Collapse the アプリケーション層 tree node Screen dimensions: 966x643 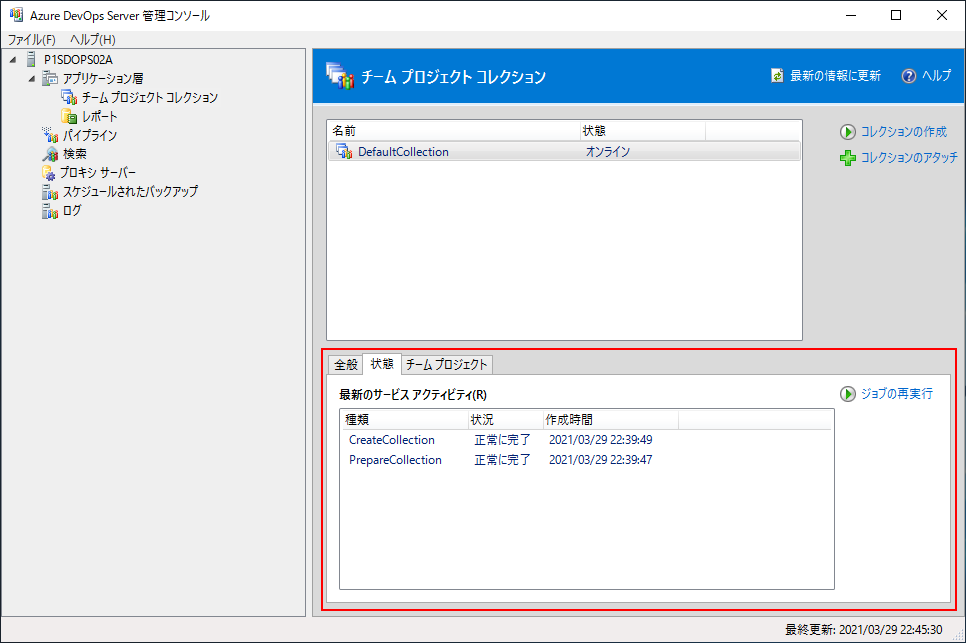tap(32, 79)
